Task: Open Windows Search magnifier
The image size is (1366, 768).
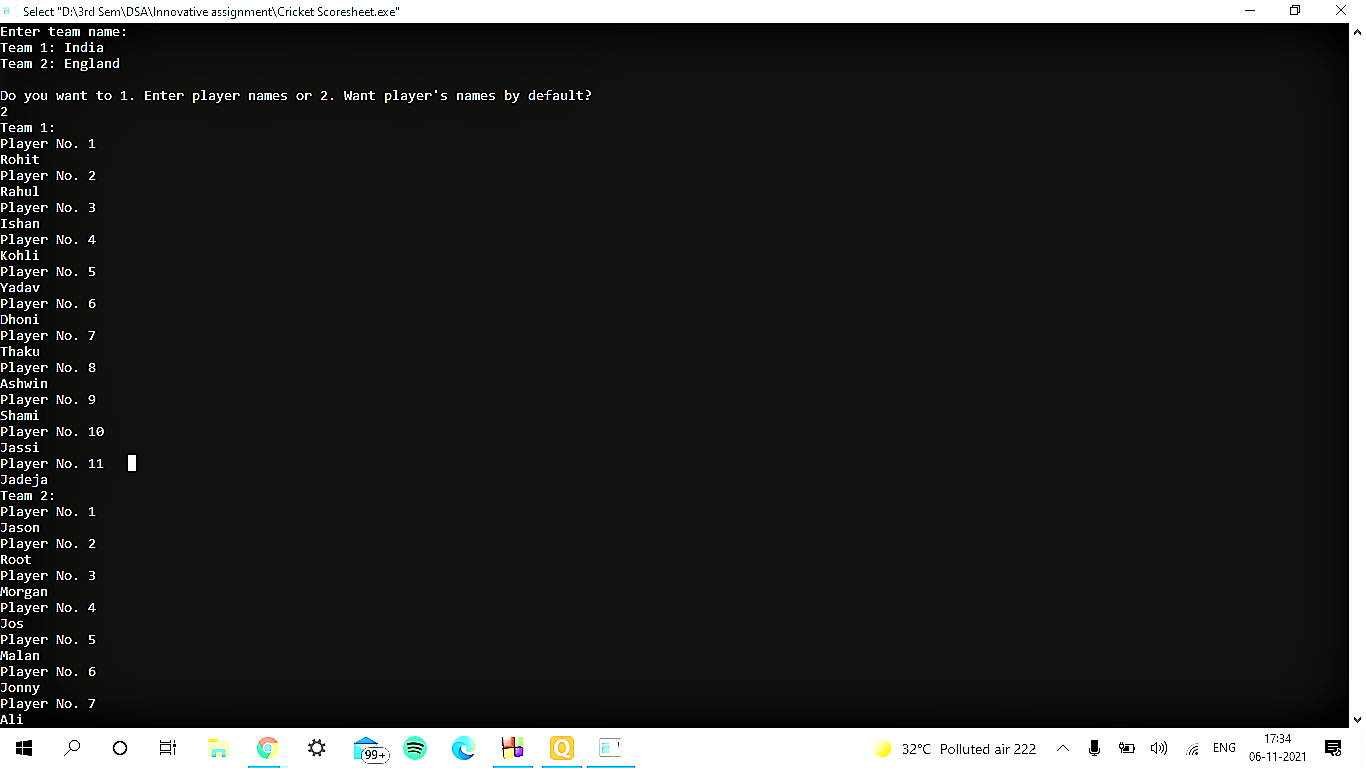Action: pos(71,748)
